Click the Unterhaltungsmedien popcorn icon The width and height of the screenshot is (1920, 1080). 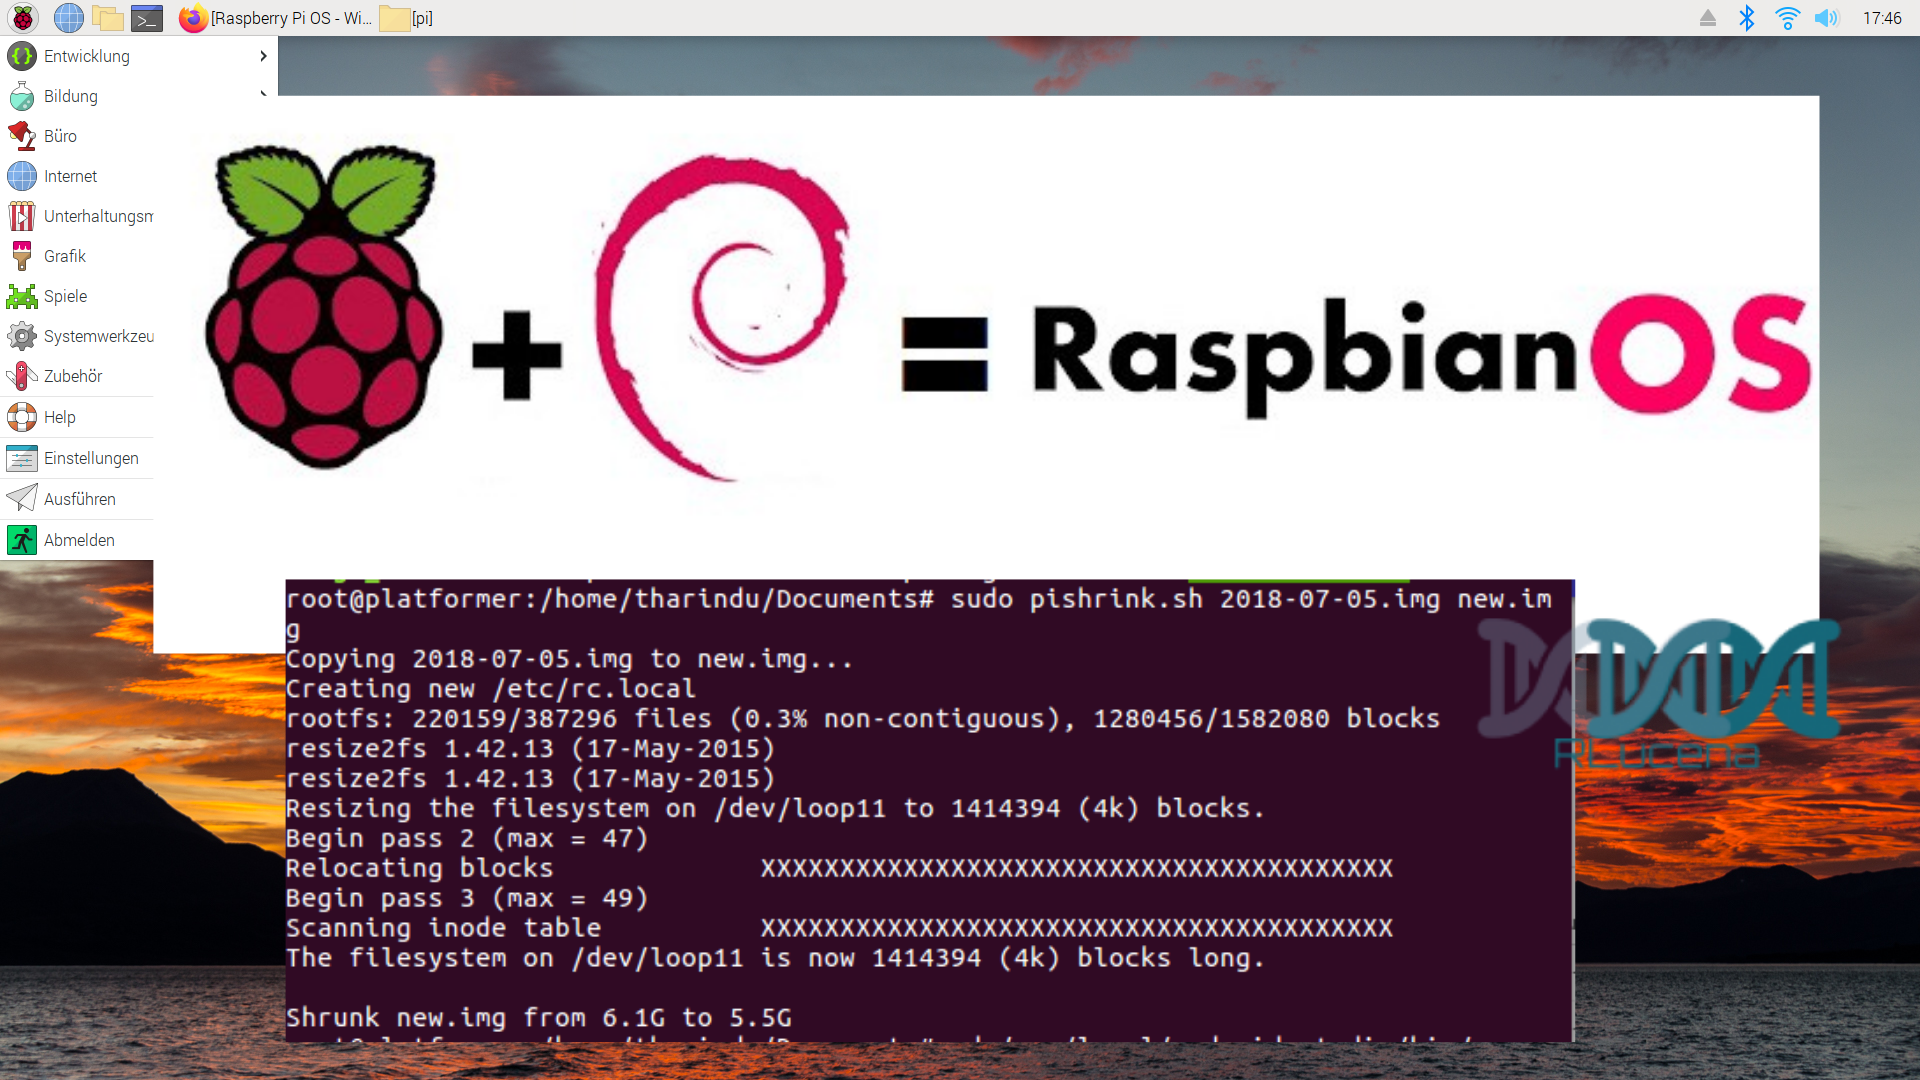tap(22, 216)
